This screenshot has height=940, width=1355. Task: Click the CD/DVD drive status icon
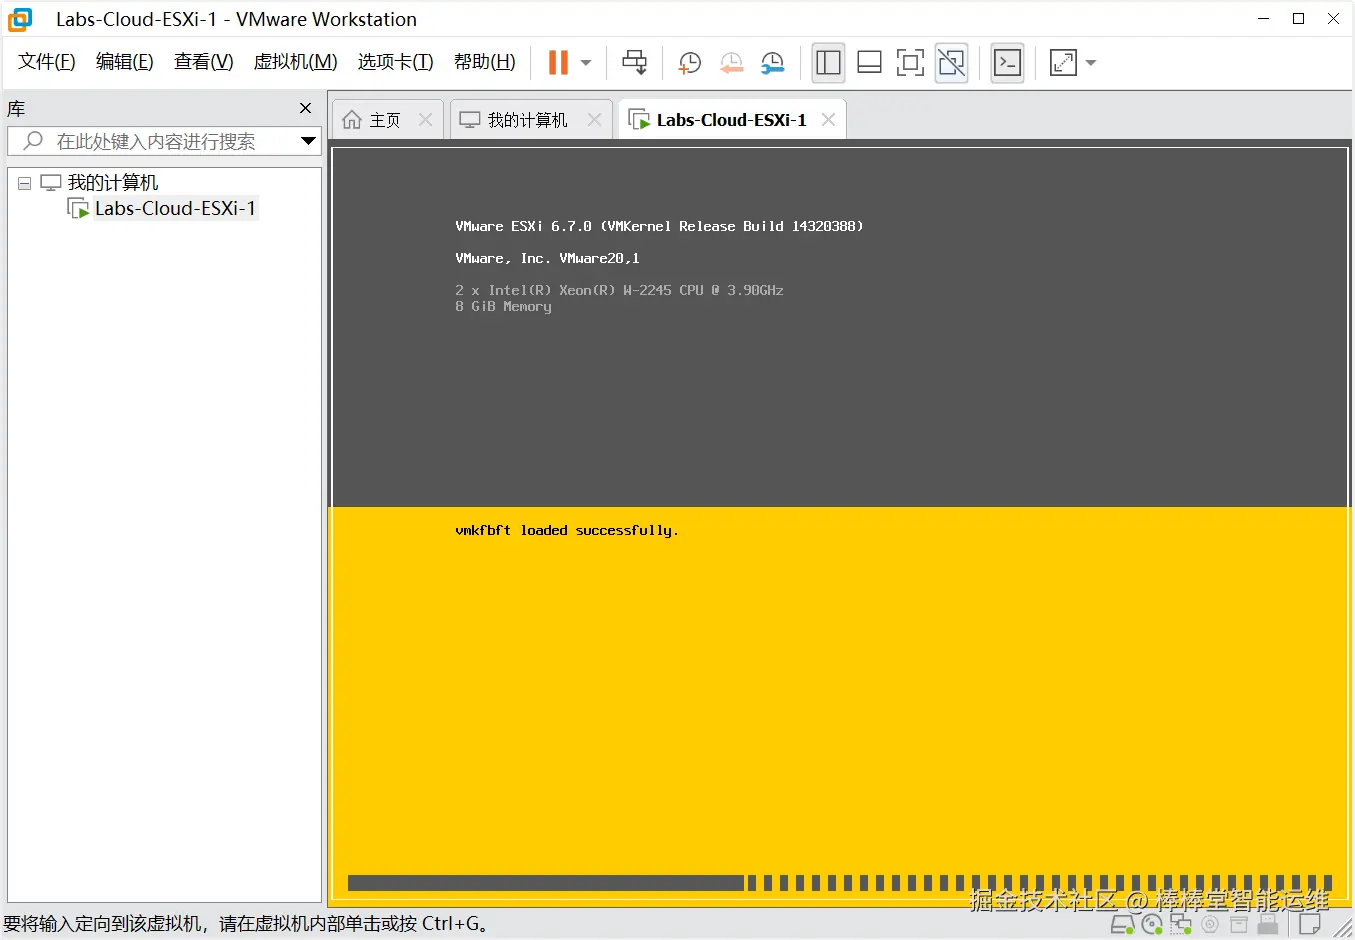[x=1152, y=924]
